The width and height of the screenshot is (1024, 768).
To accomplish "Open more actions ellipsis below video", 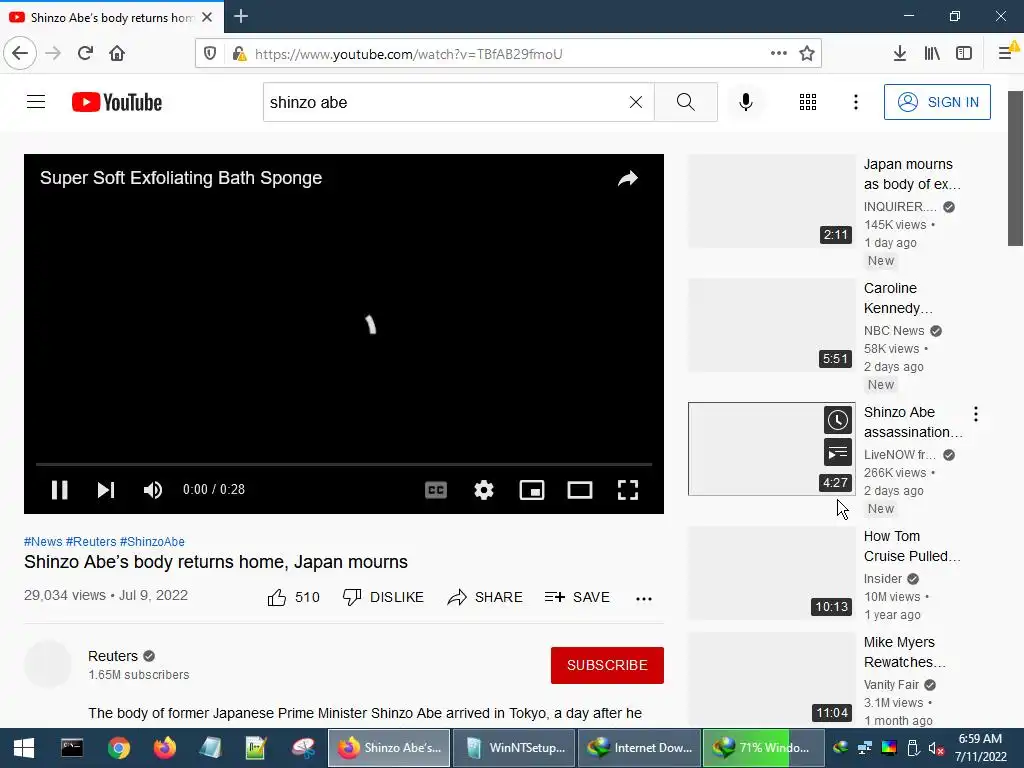I will (644, 598).
